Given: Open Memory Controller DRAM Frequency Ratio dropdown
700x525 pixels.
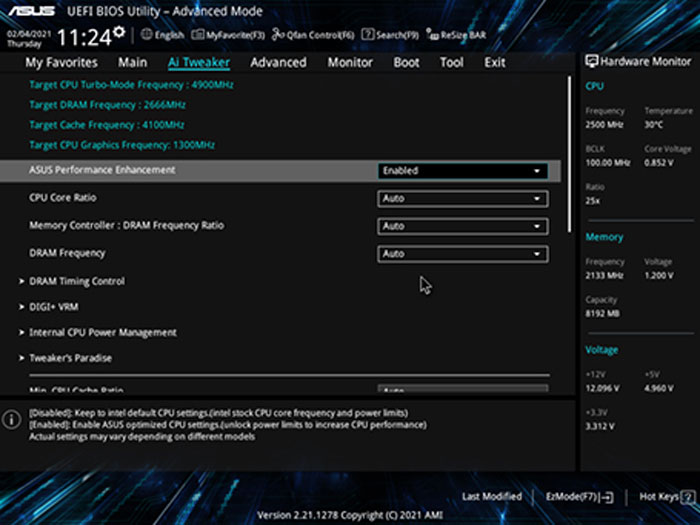Looking at the screenshot, I should pos(463,226).
